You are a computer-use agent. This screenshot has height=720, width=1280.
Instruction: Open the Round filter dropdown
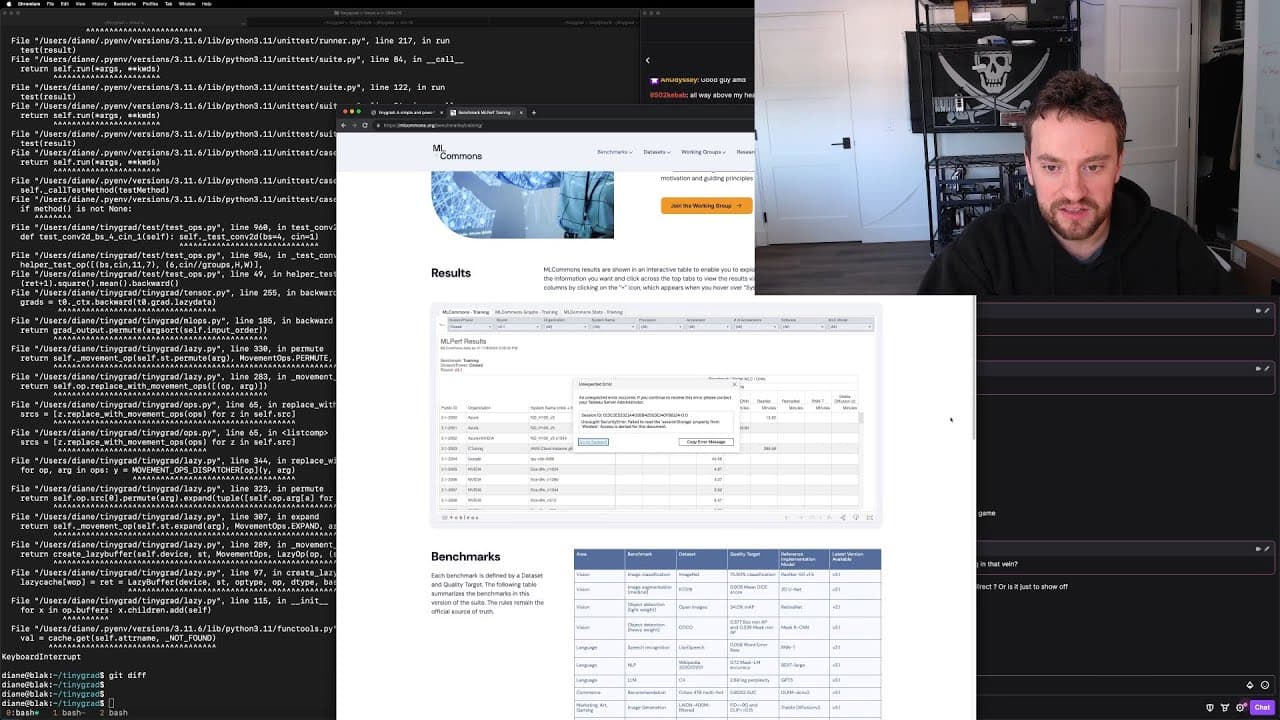point(517,327)
